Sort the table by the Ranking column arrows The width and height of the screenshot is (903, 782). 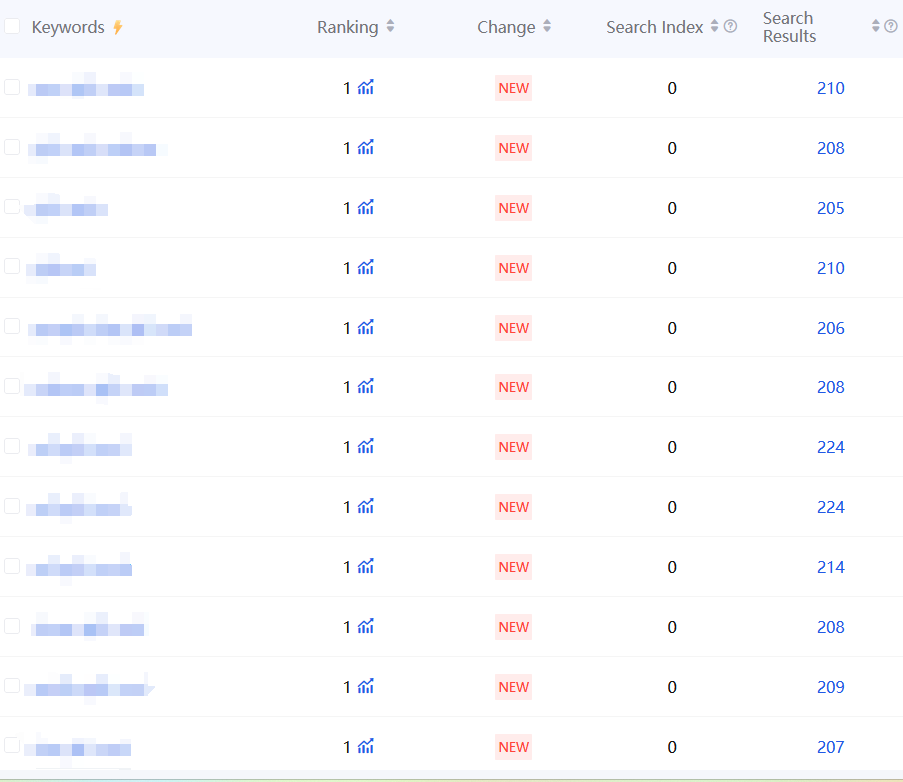tap(390, 27)
